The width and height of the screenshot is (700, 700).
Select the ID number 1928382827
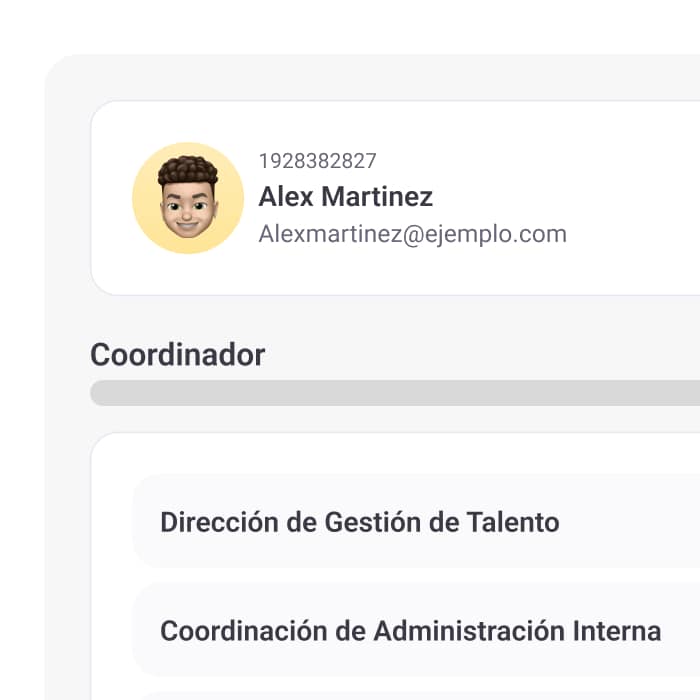(318, 161)
